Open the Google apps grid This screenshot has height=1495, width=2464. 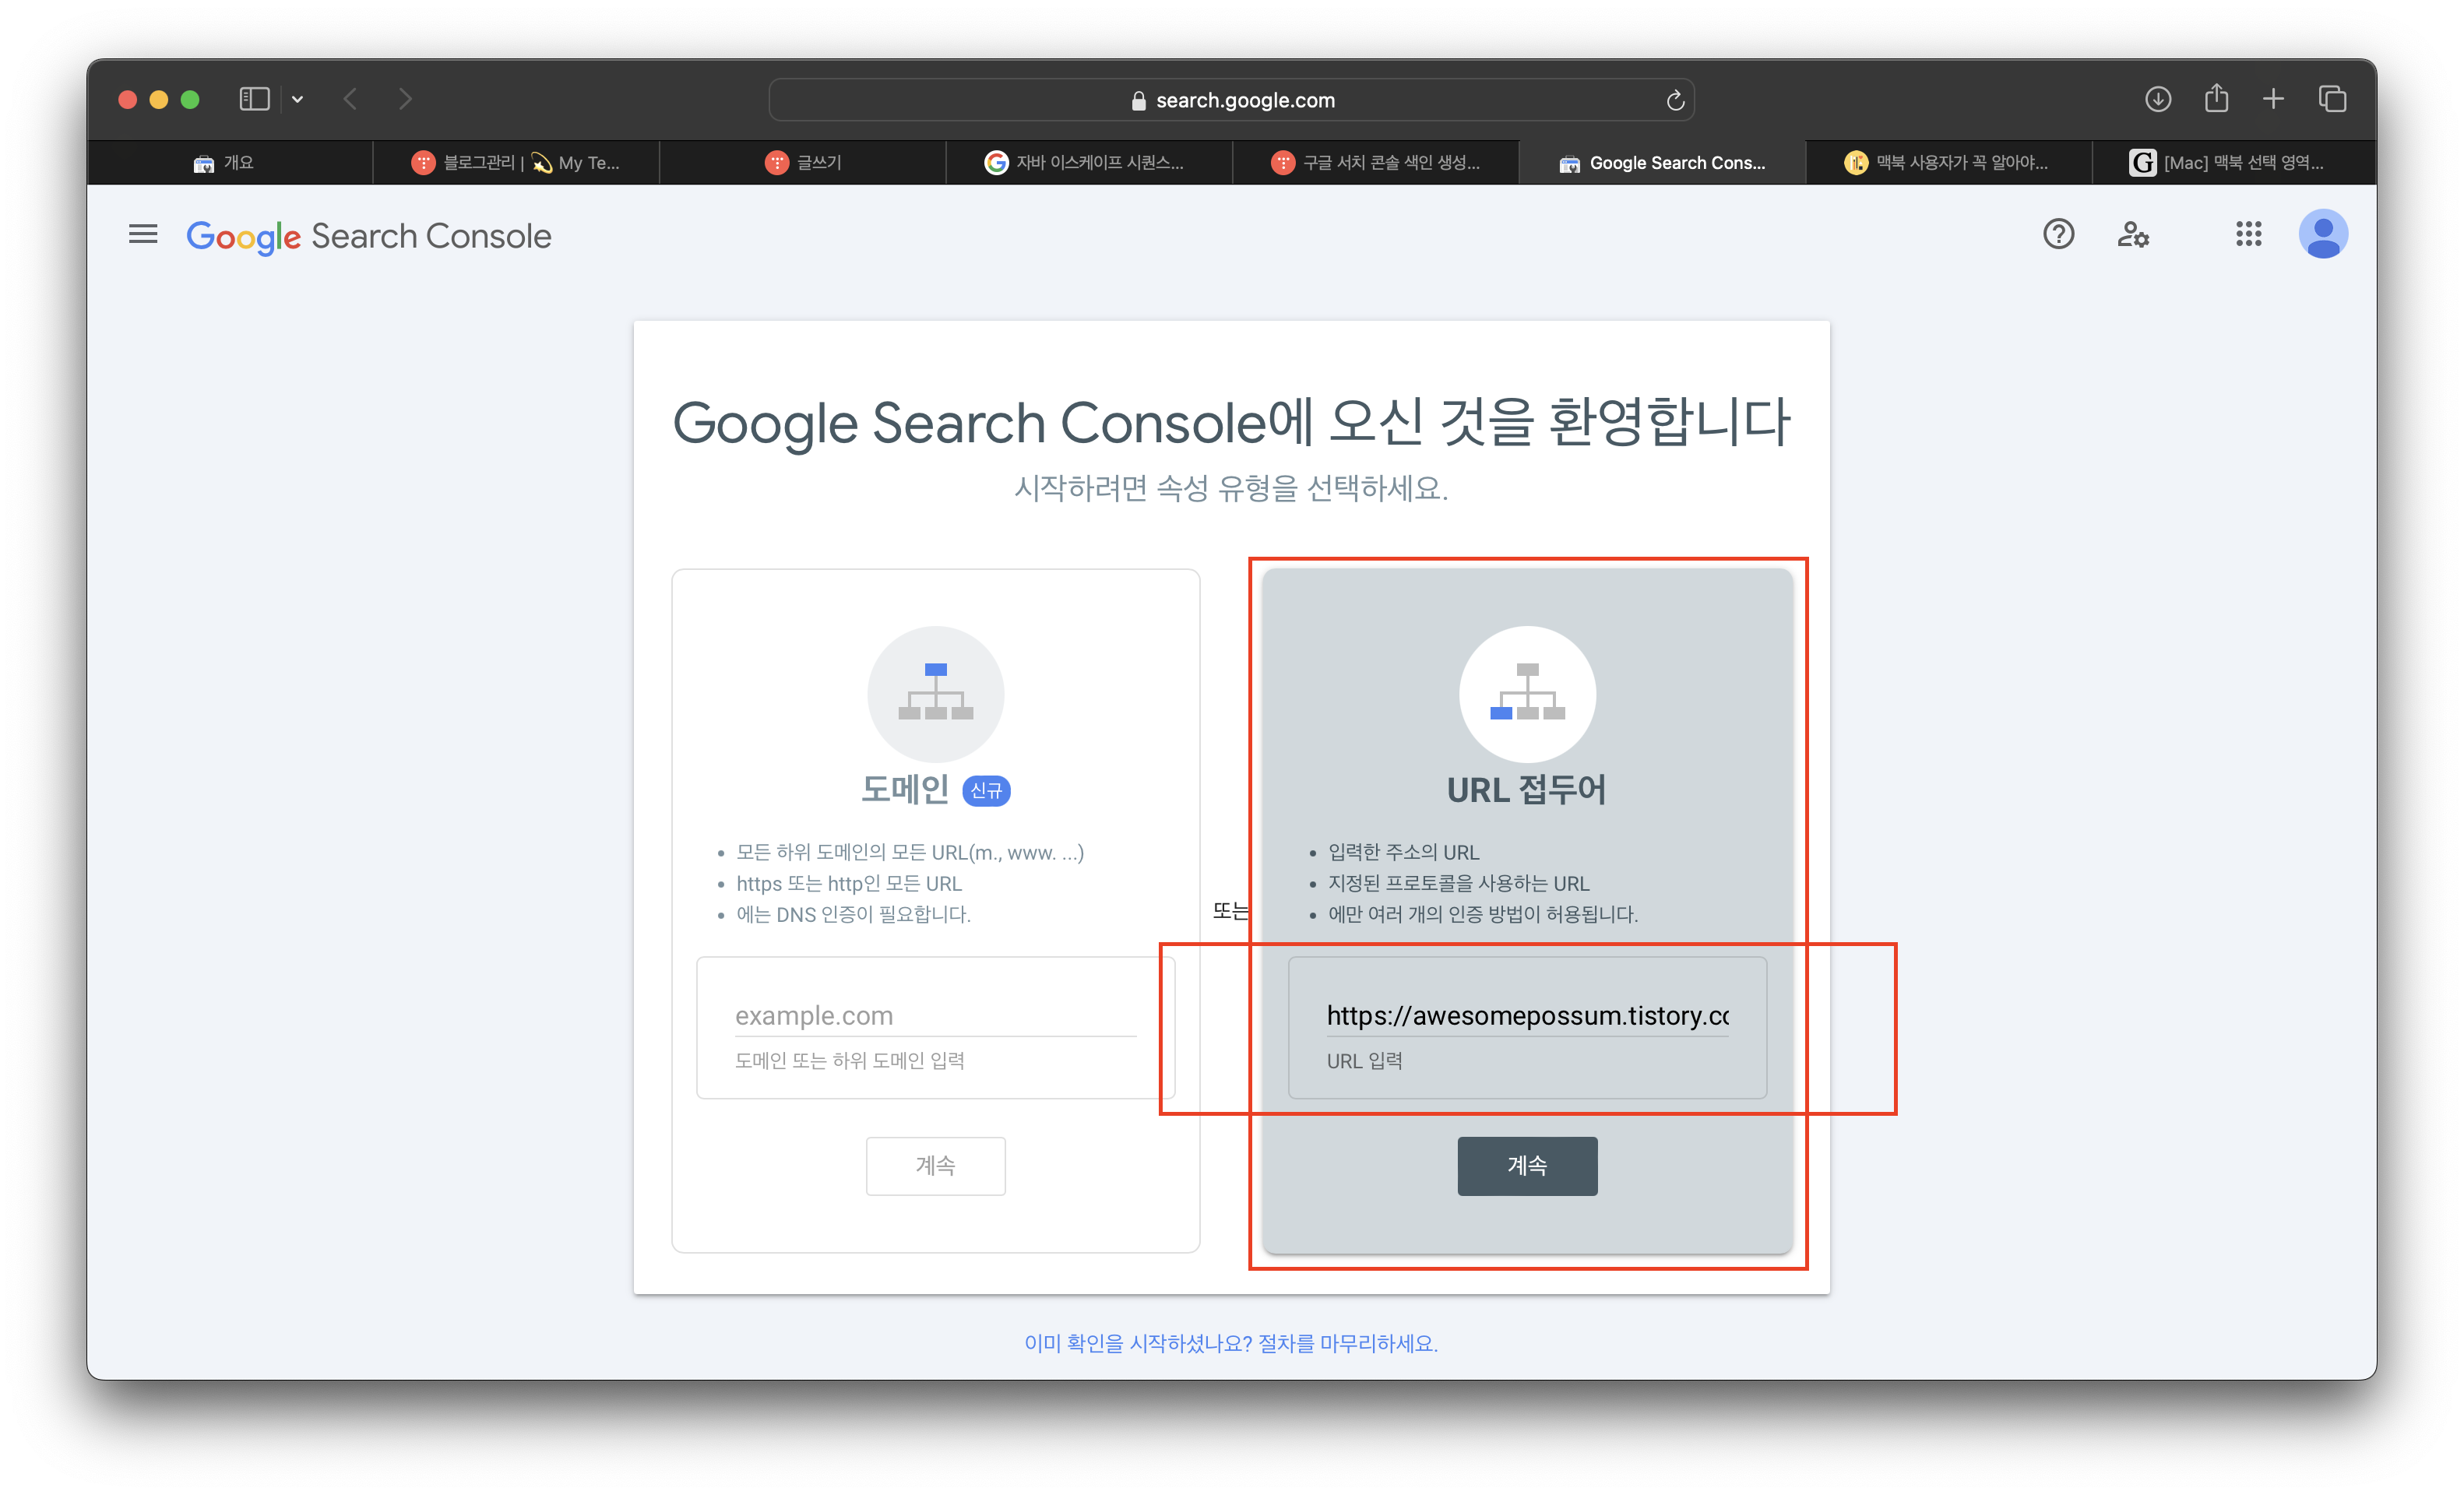coord(2248,235)
